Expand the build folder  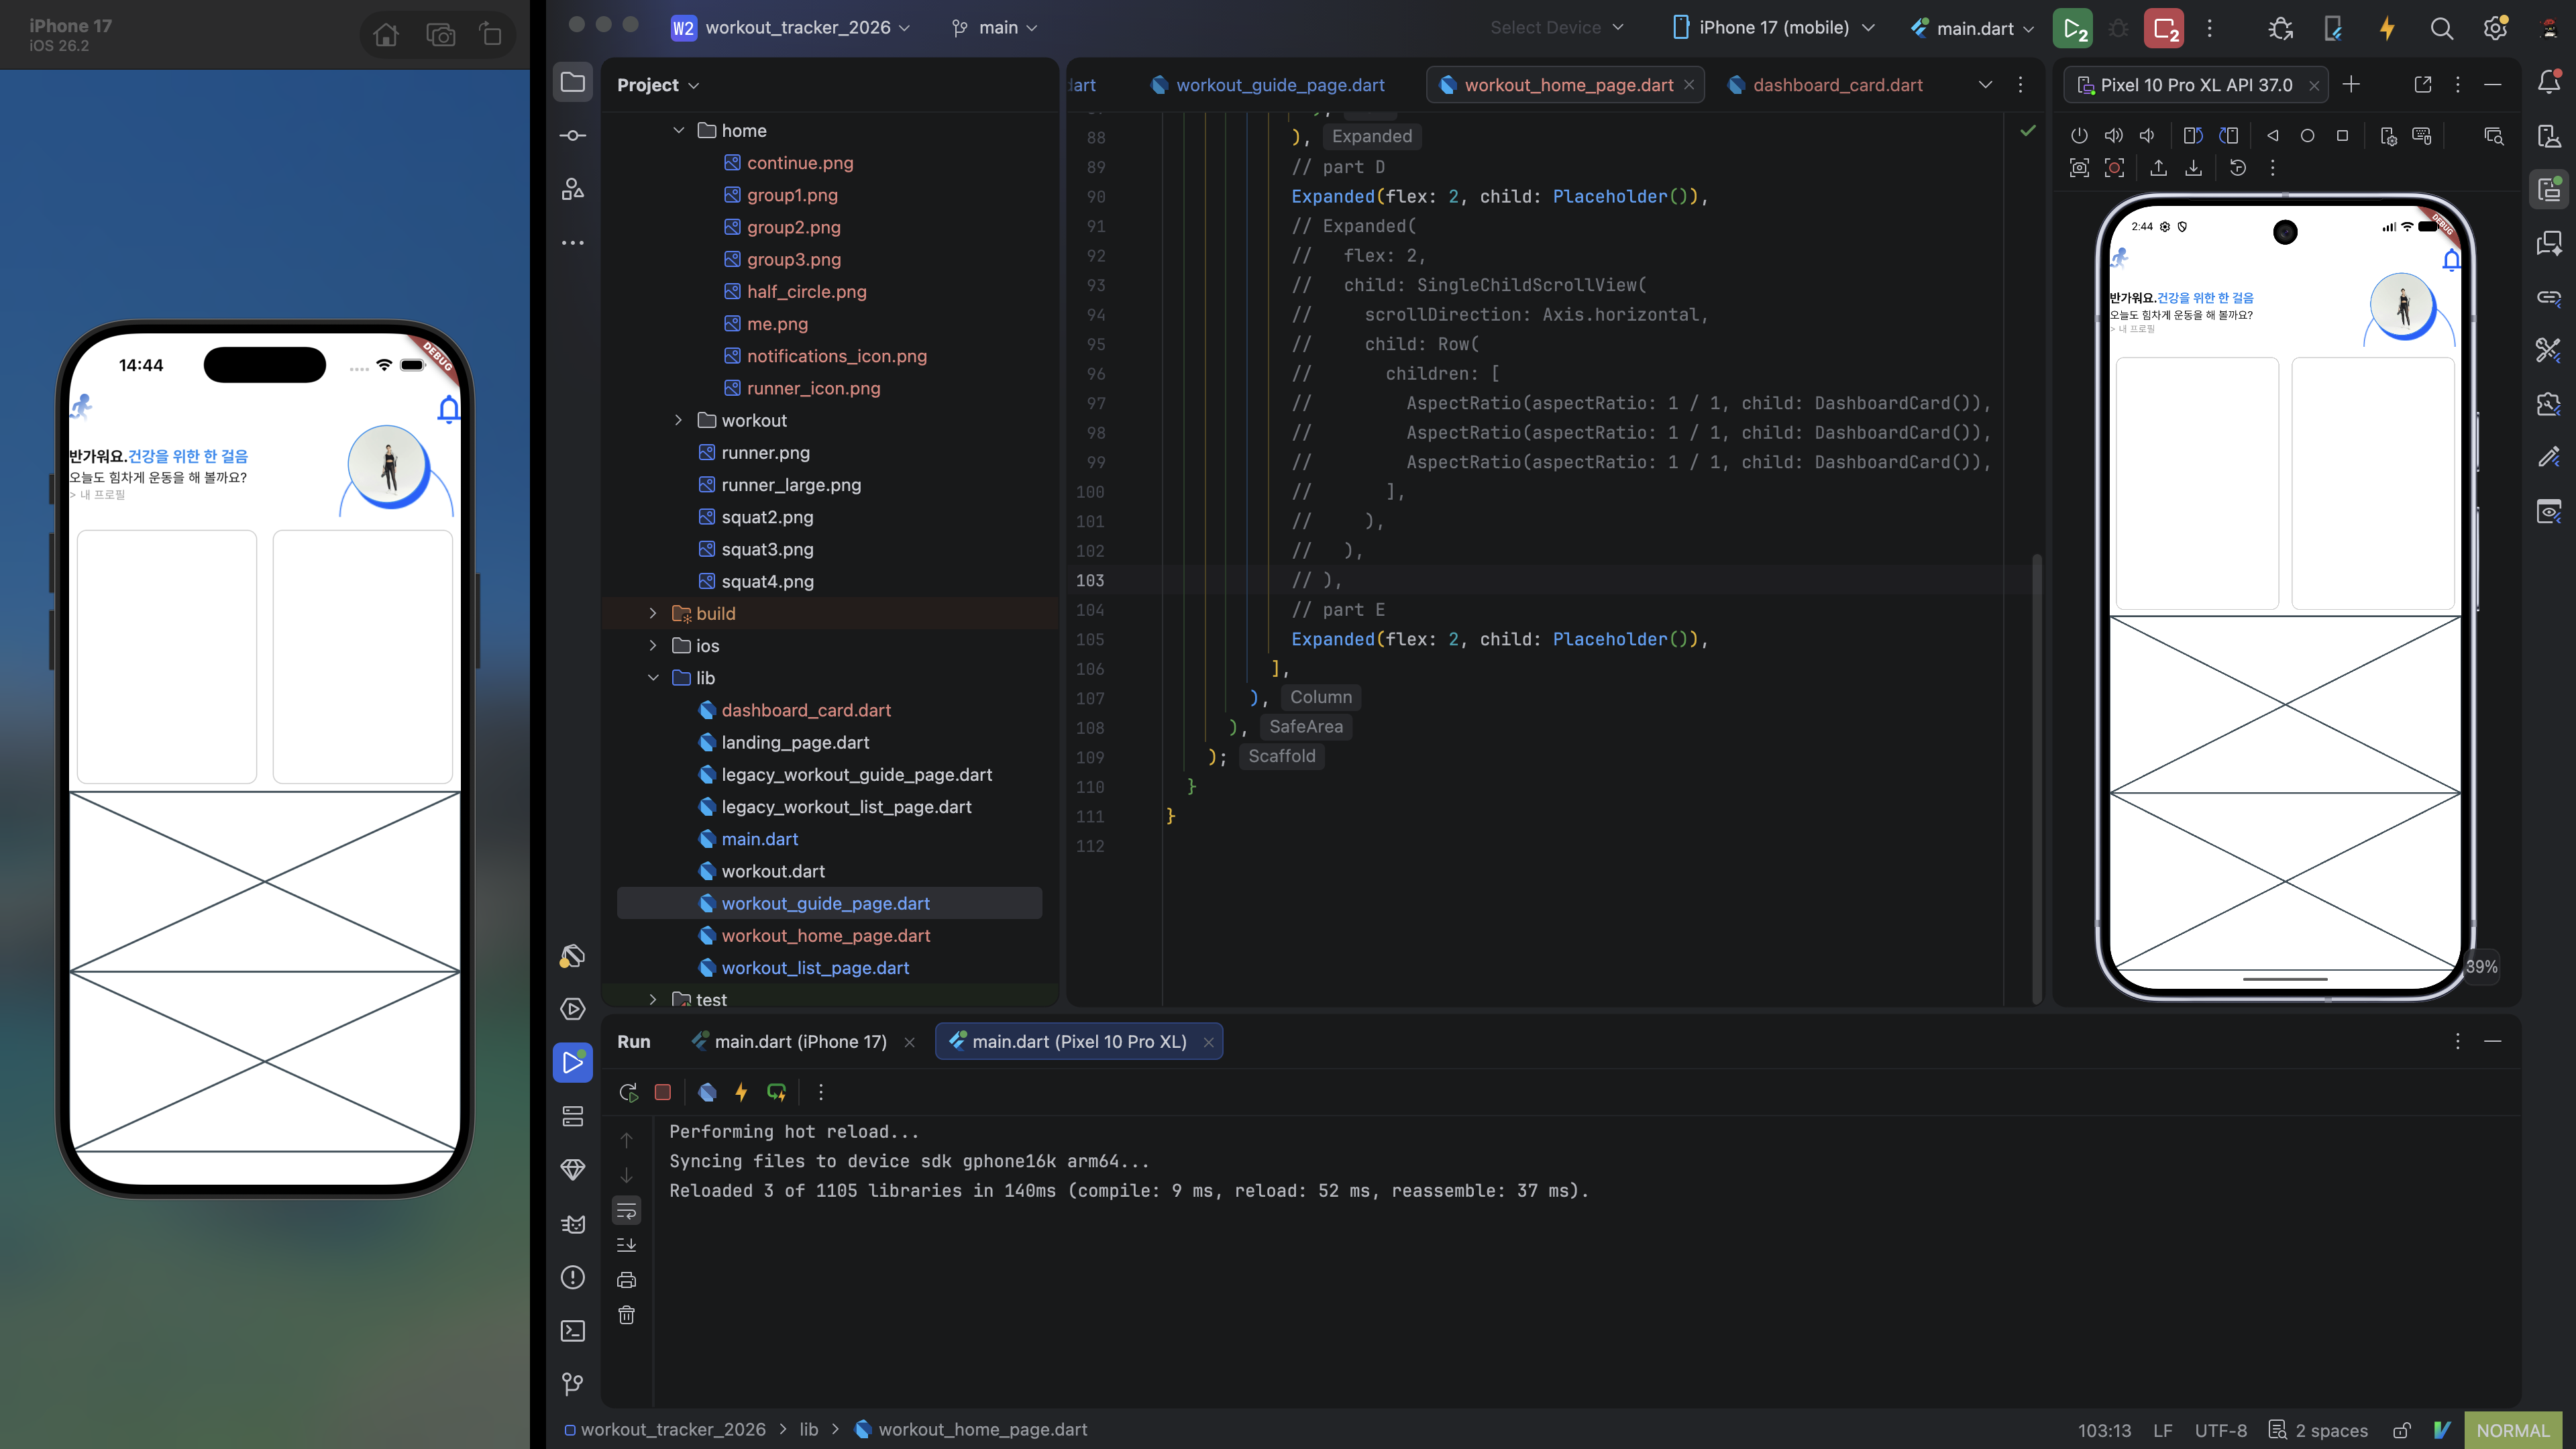[x=653, y=613]
